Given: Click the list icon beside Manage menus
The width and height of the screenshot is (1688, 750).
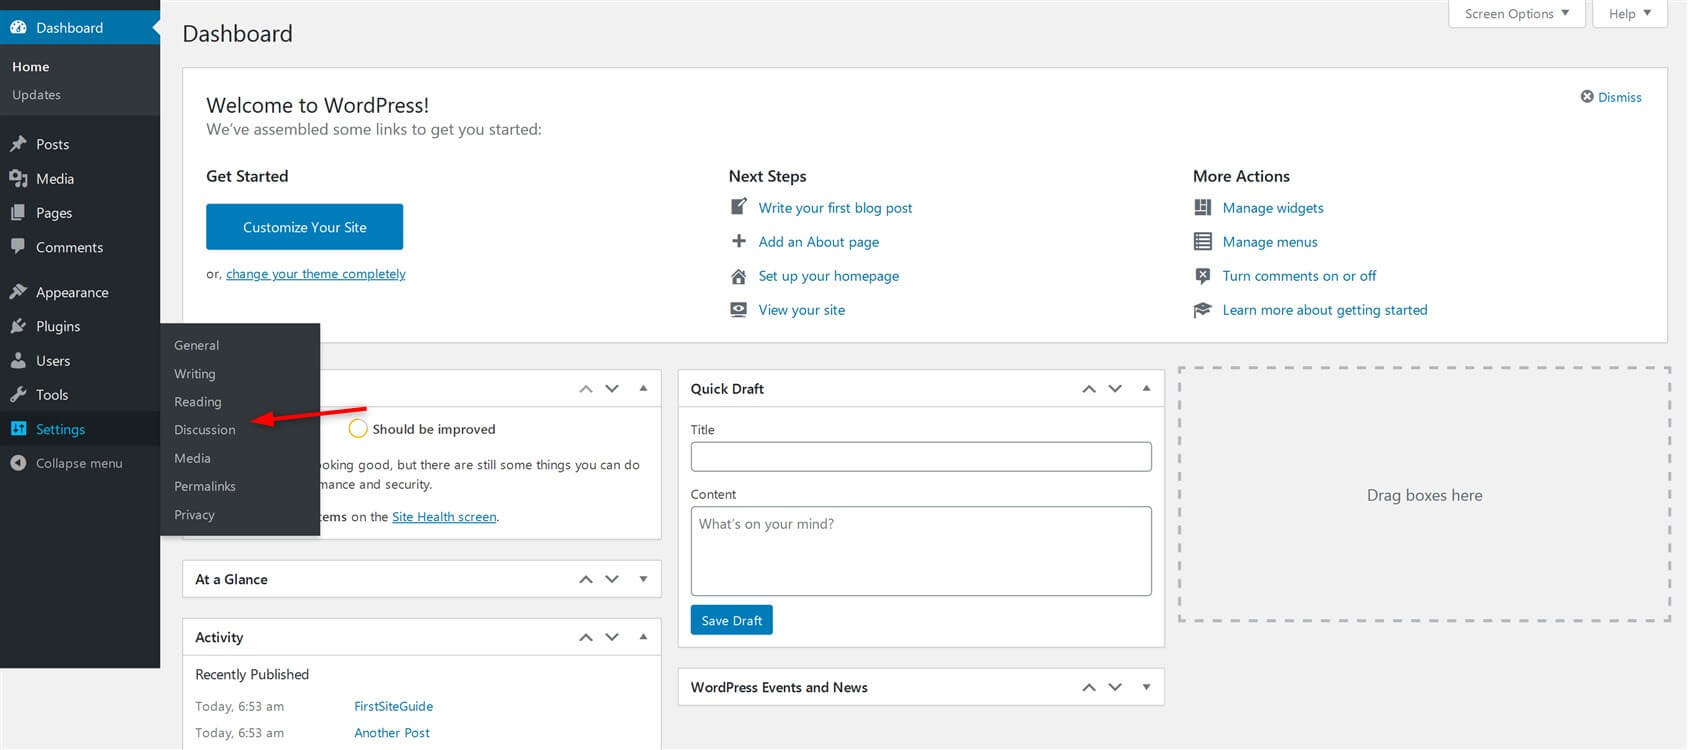Looking at the screenshot, I should click(1203, 241).
